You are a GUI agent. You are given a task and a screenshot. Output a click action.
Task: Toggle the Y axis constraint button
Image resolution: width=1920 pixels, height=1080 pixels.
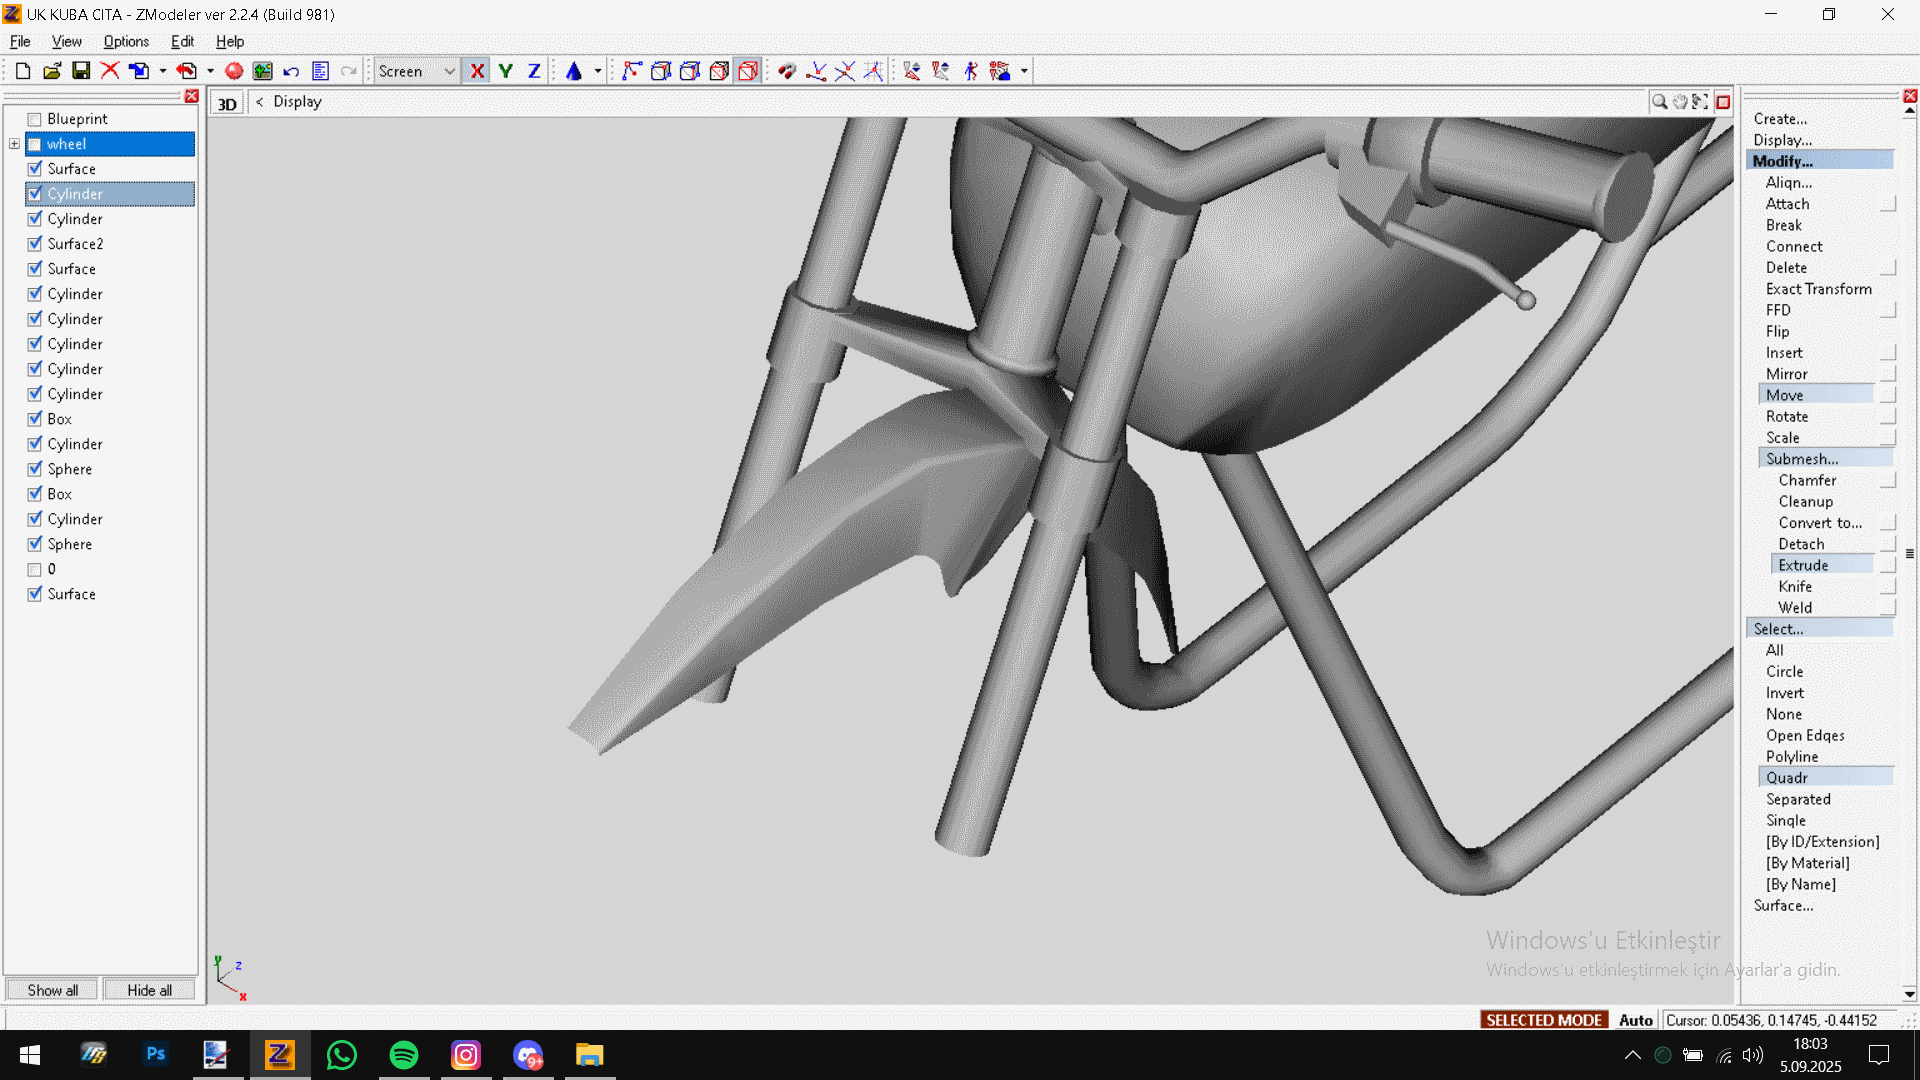(505, 71)
